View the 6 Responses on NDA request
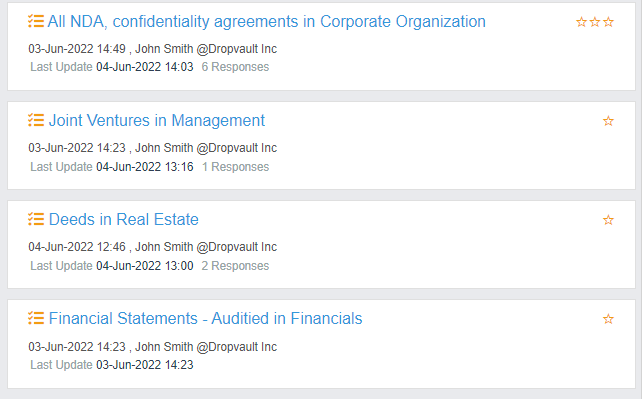Screen dimensions: 642x399 coord(235,67)
